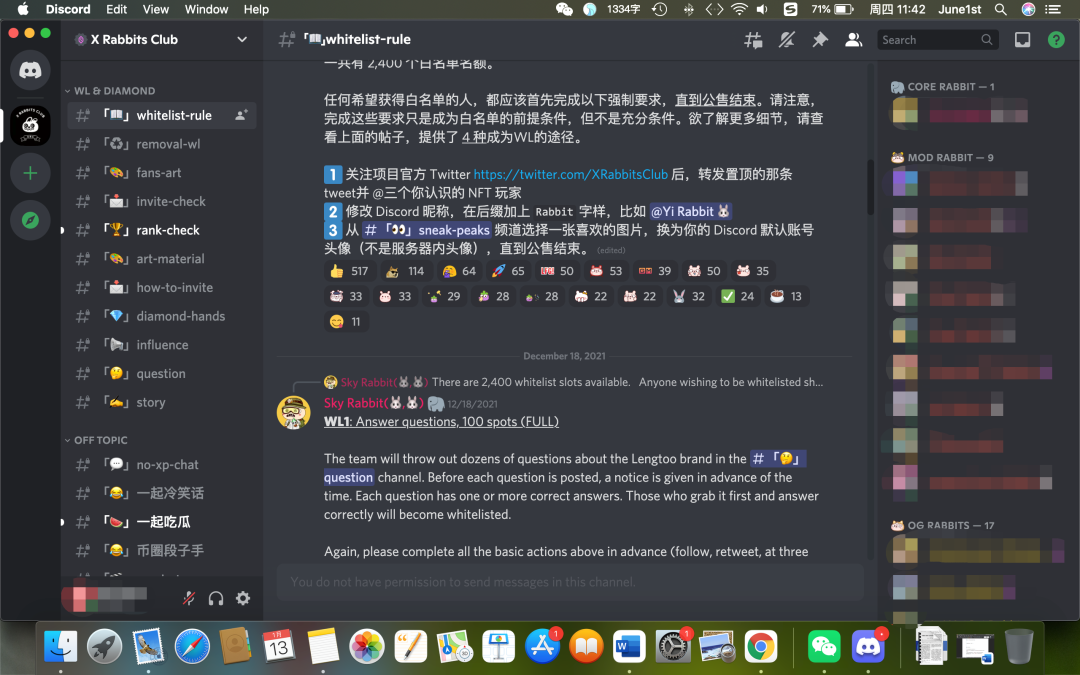
Task: Open the Help menu in menu bar
Action: (x=256, y=9)
